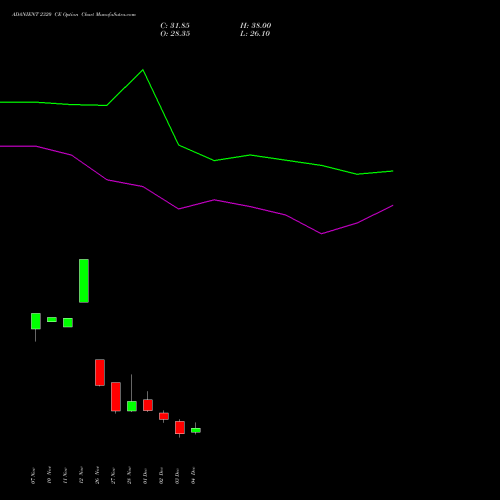Click the lowest dip of the purple line

click(x=321, y=234)
